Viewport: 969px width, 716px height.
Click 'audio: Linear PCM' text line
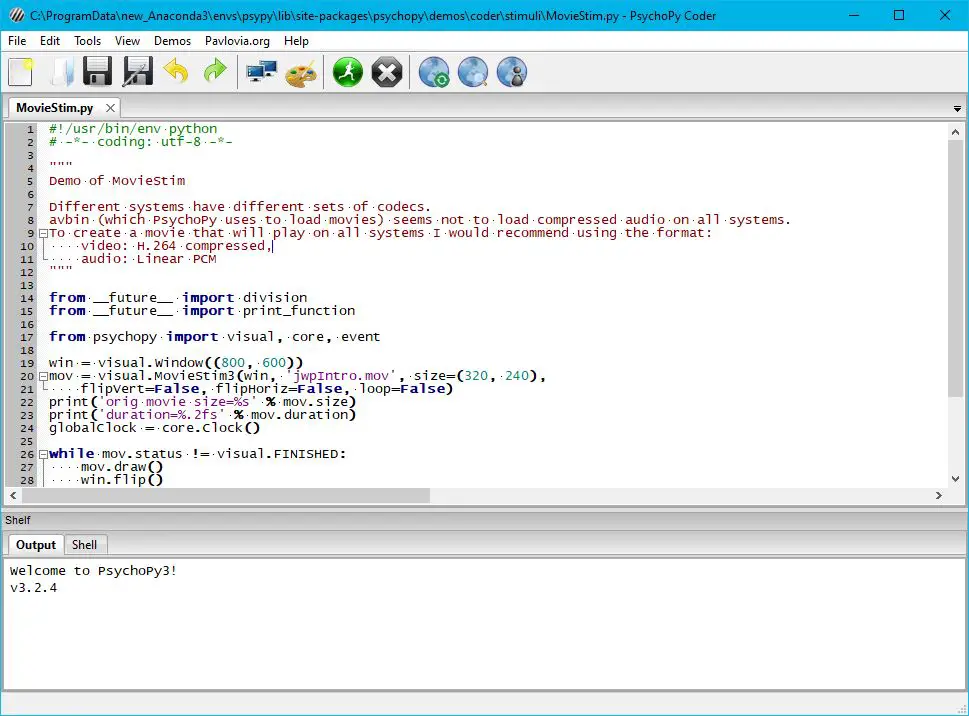149,259
